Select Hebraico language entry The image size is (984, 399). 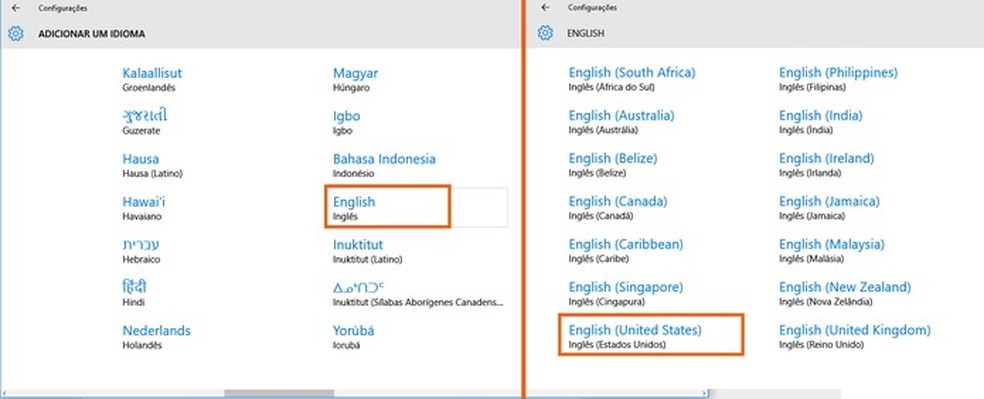click(x=141, y=252)
